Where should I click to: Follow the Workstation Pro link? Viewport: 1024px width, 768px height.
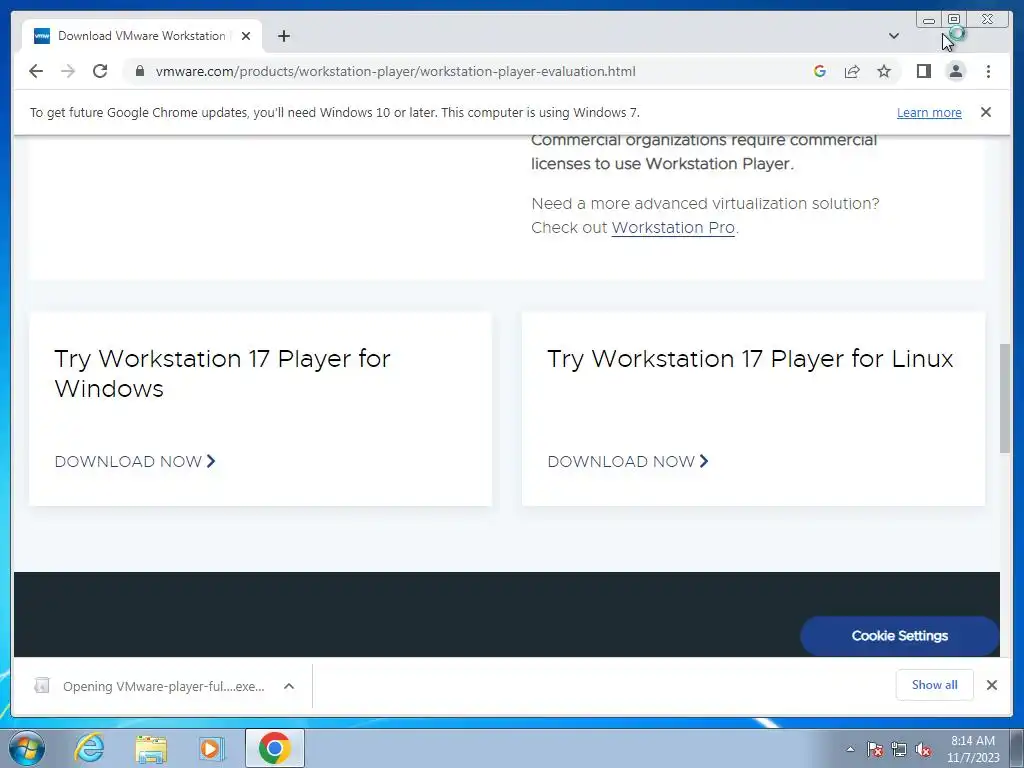tap(673, 227)
